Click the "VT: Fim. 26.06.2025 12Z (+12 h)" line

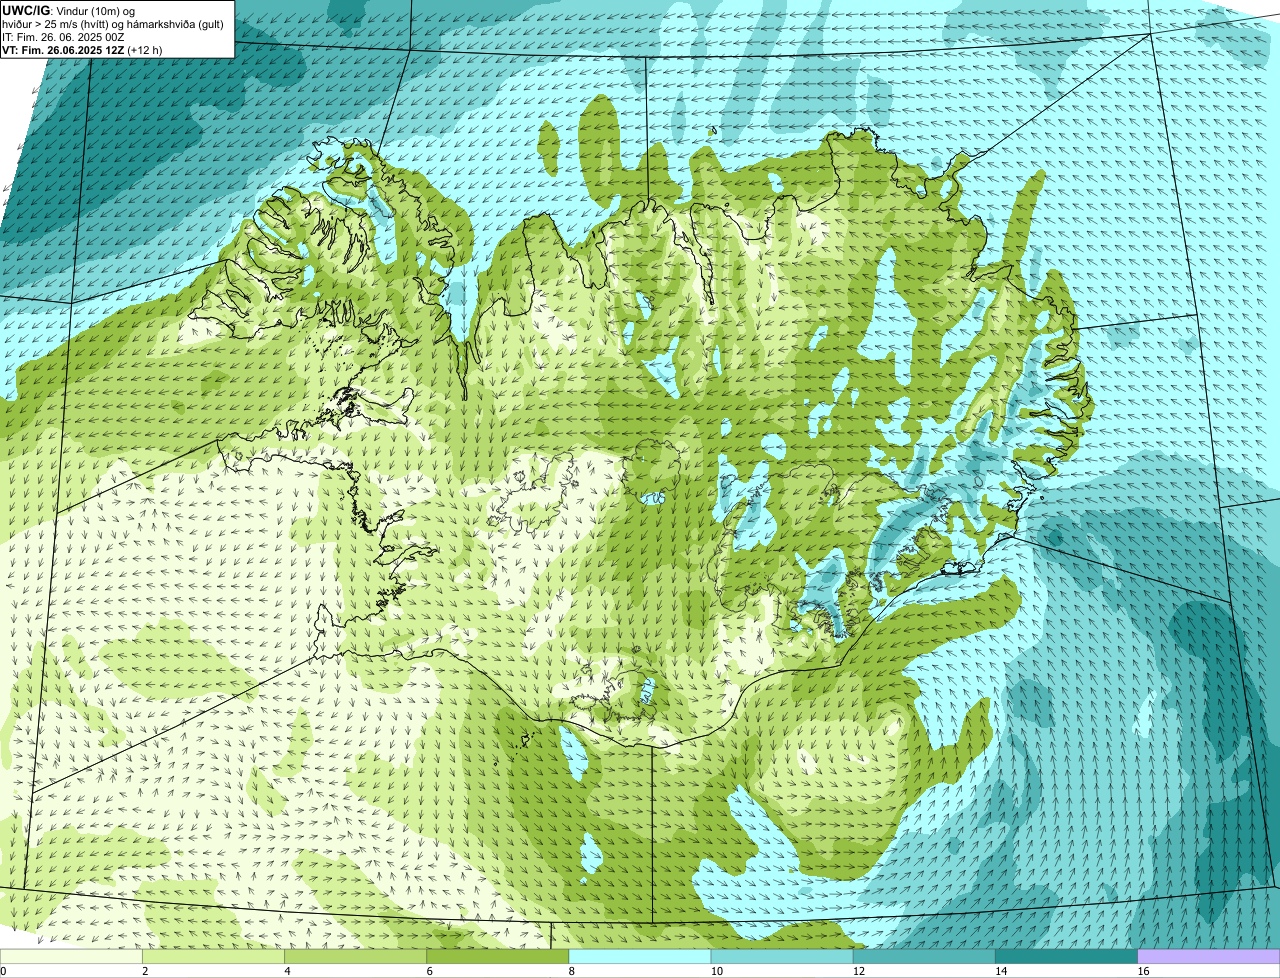[82, 49]
